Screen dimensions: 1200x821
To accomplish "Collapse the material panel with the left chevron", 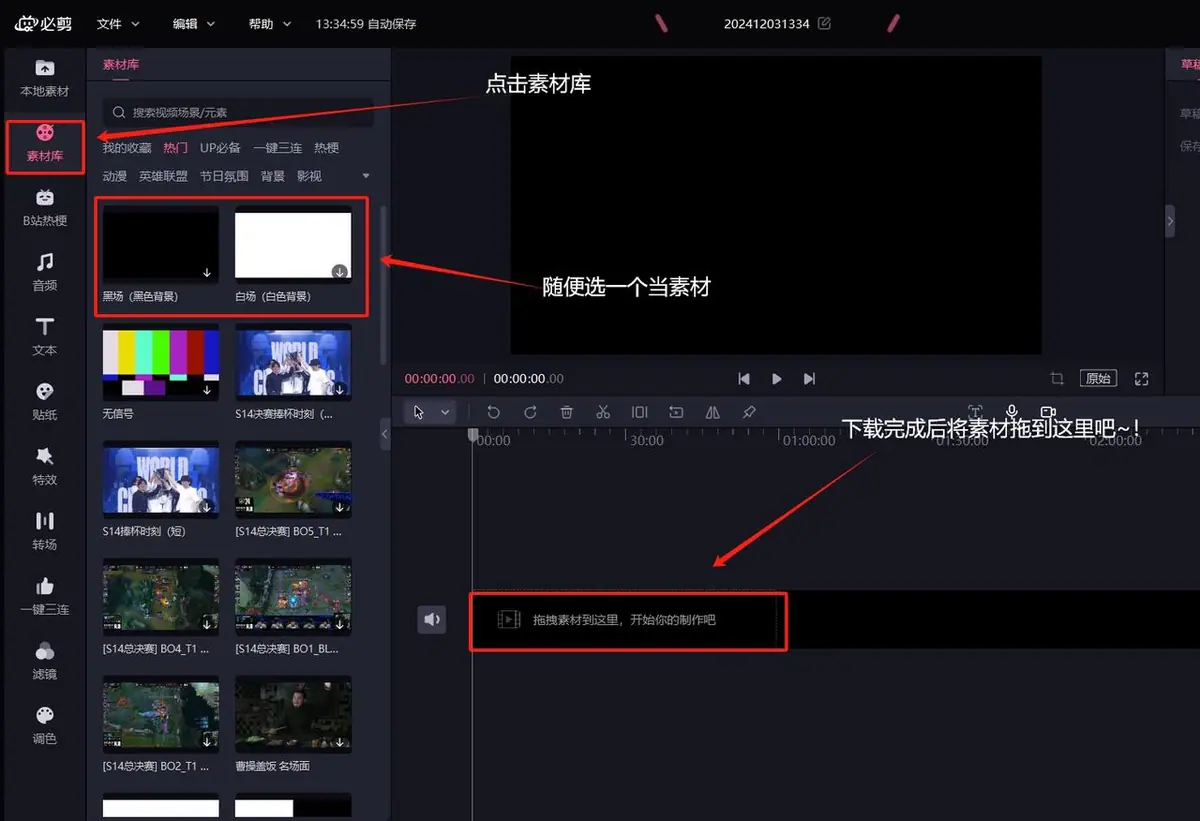I will pyautogui.click(x=385, y=434).
